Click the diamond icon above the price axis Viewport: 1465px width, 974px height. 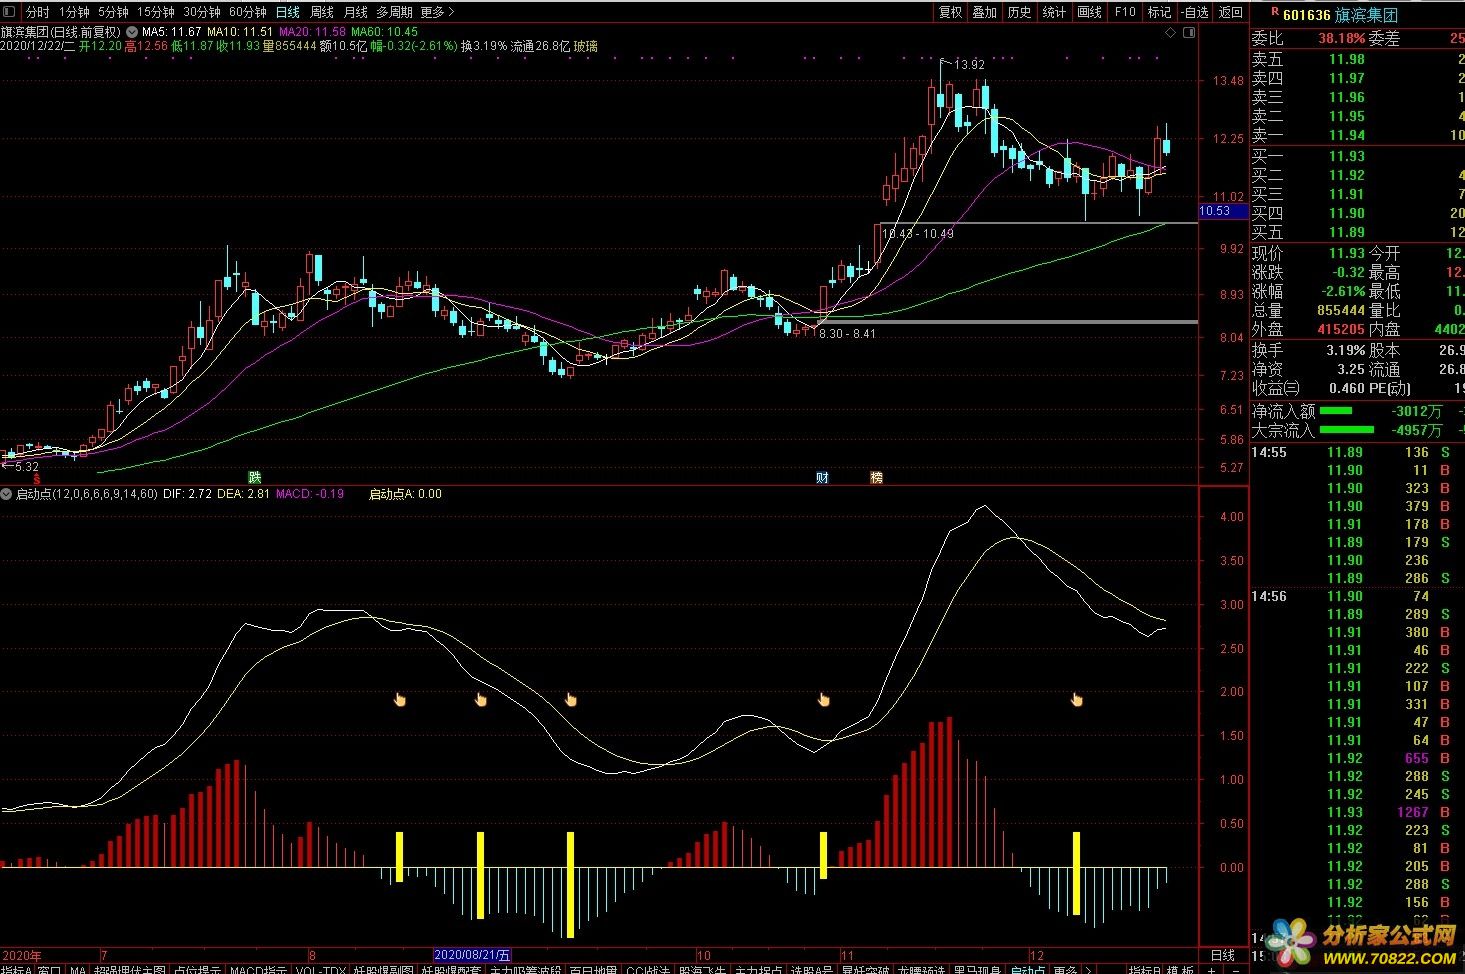pyautogui.click(x=1170, y=32)
